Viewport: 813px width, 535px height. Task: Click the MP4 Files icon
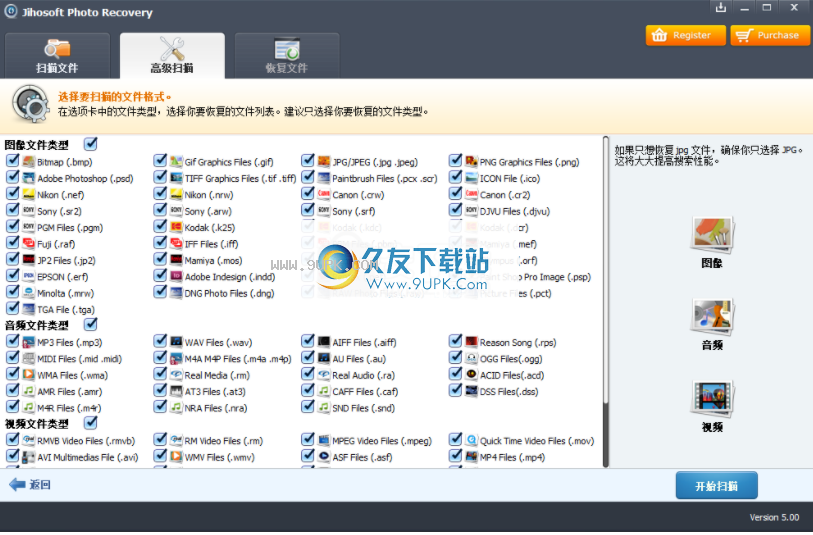(471, 457)
